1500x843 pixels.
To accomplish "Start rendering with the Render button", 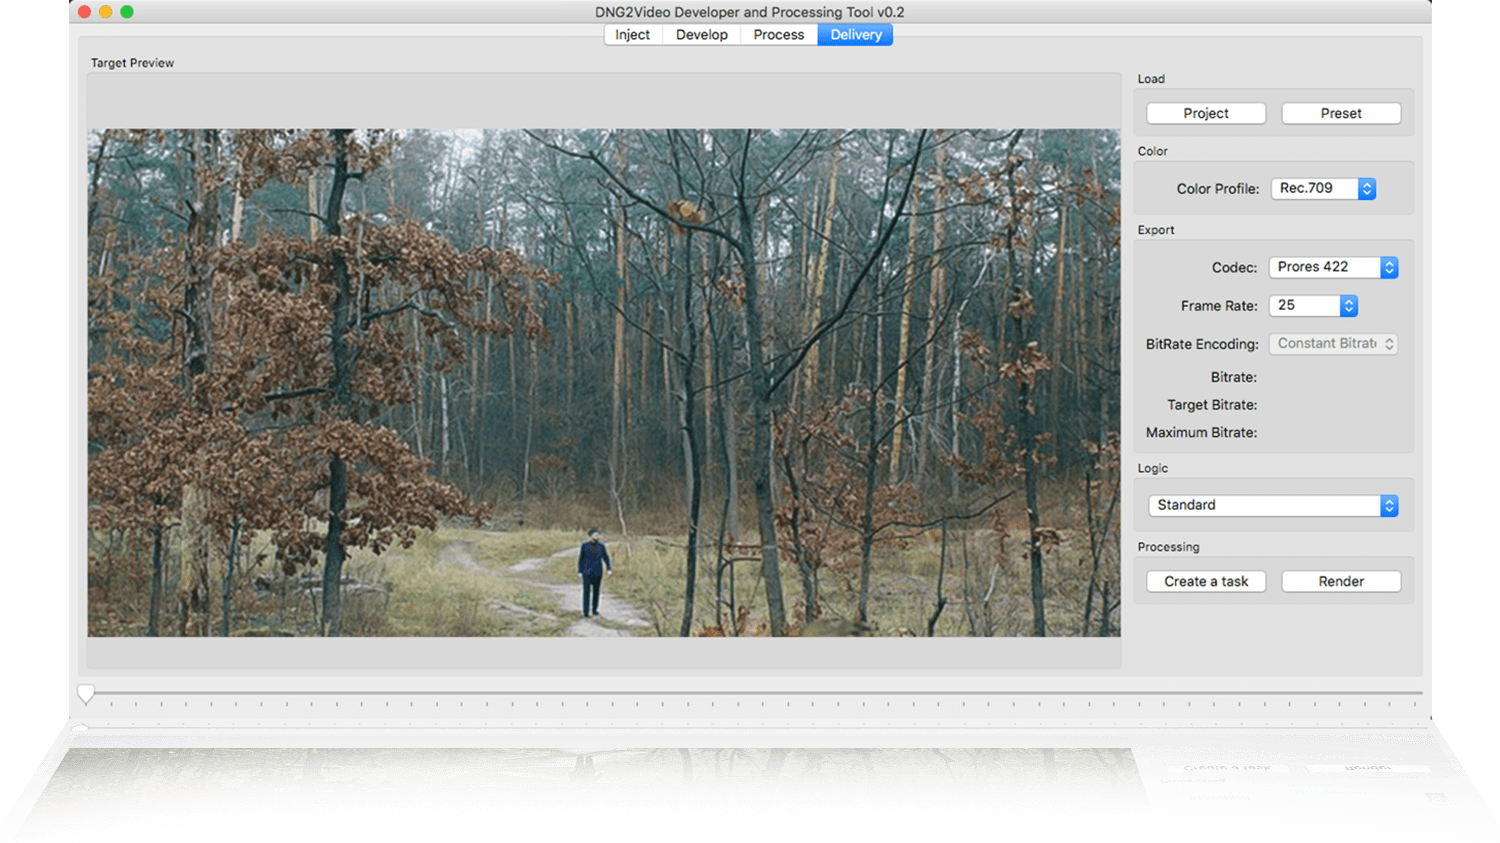I will [x=1340, y=582].
